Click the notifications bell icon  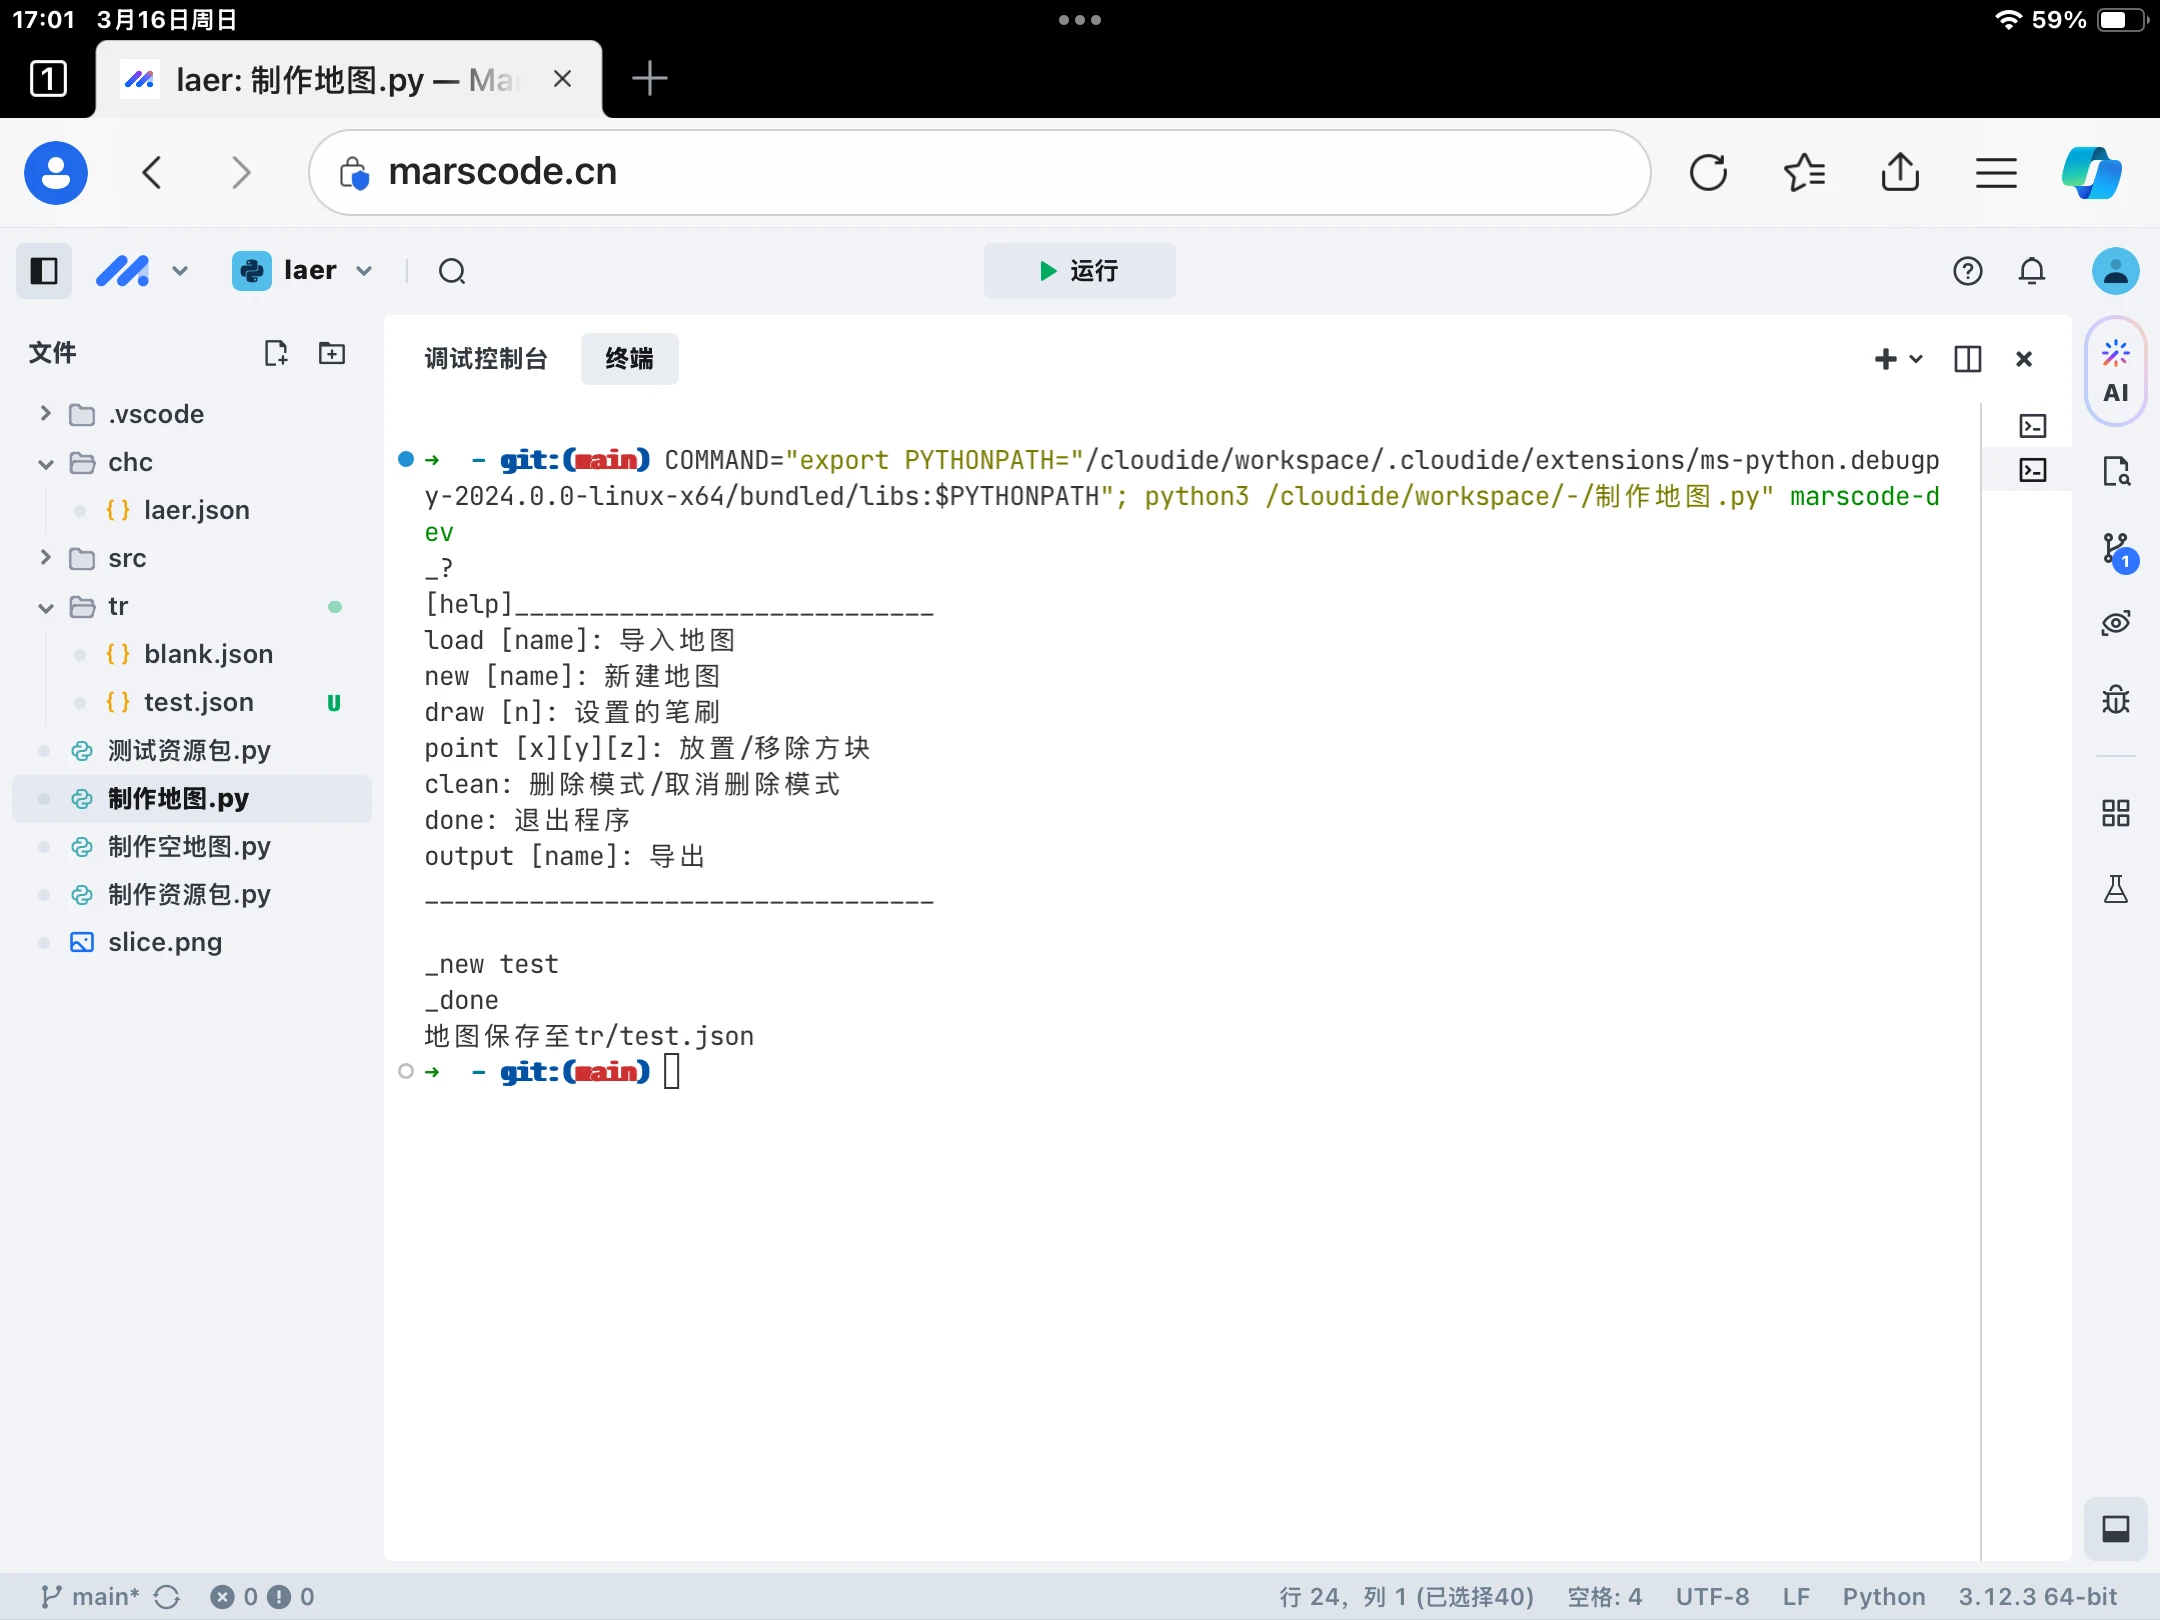coord(2031,271)
